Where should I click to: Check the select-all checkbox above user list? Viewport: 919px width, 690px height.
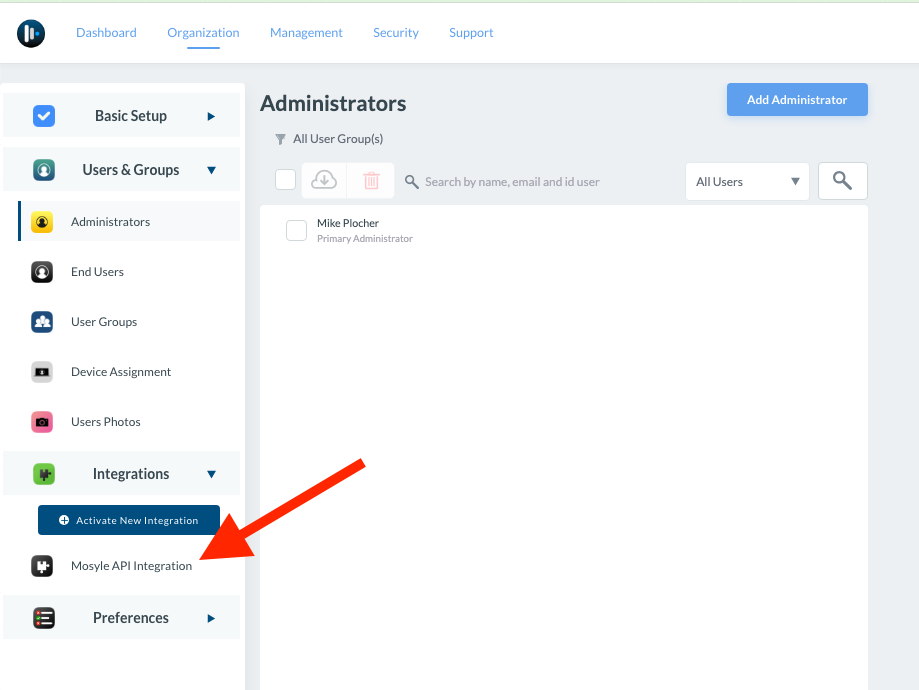click(x=285, y=179)
